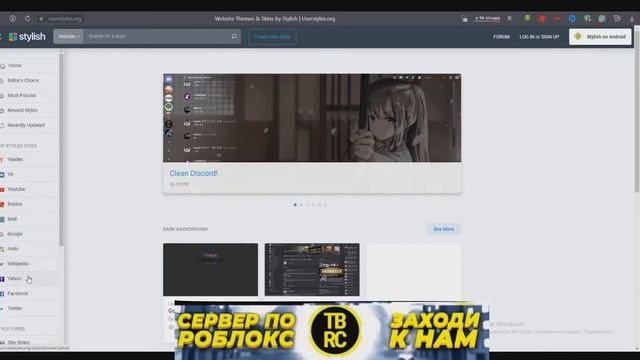Click the sidebar scrollbar
The width and height of the screenshot is (640, 360).
point(61,149)
